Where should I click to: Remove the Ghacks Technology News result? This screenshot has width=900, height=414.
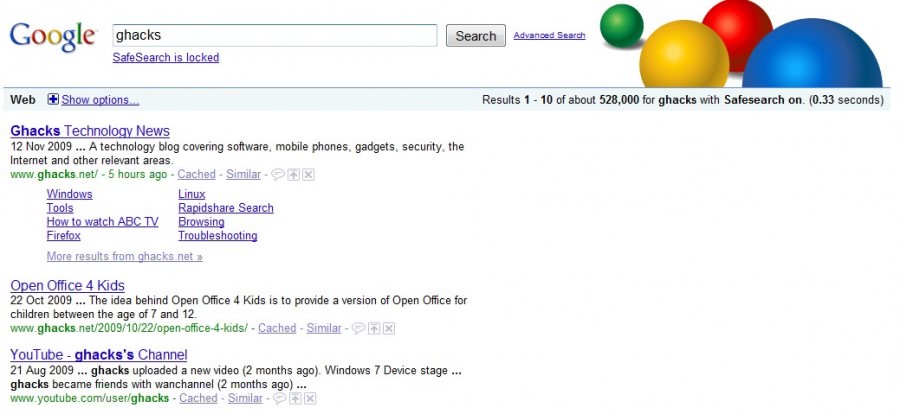click(x=309, y=175)
